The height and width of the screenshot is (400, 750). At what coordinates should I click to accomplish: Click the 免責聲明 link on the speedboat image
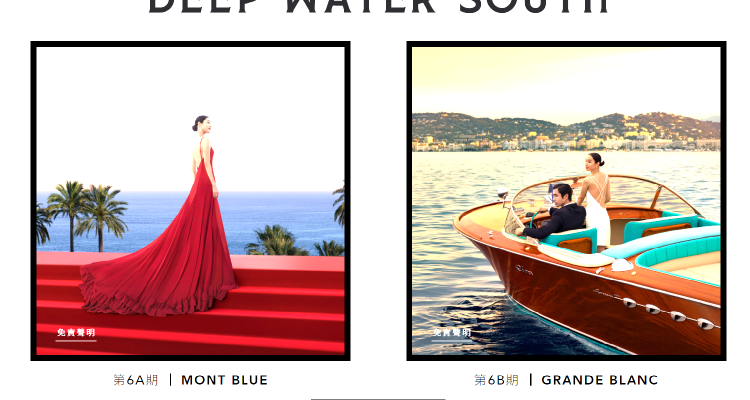452,333
